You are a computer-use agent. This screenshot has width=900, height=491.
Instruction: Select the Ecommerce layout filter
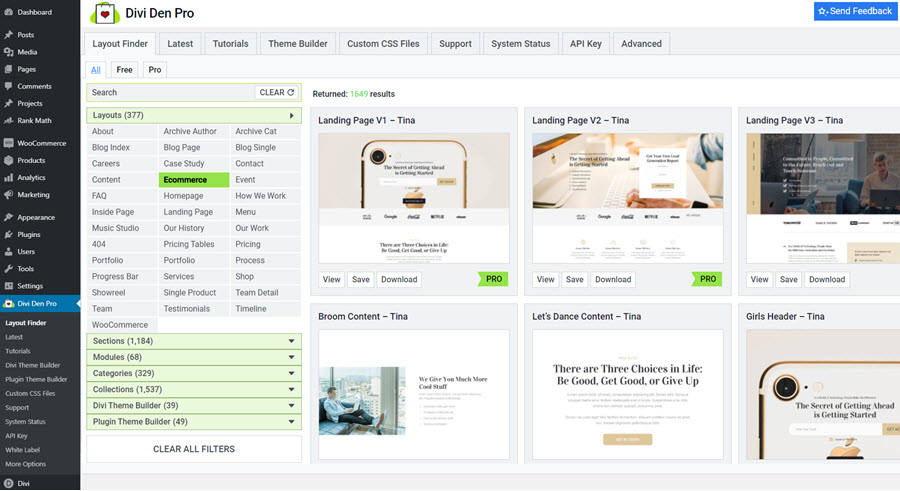[194, 180]
